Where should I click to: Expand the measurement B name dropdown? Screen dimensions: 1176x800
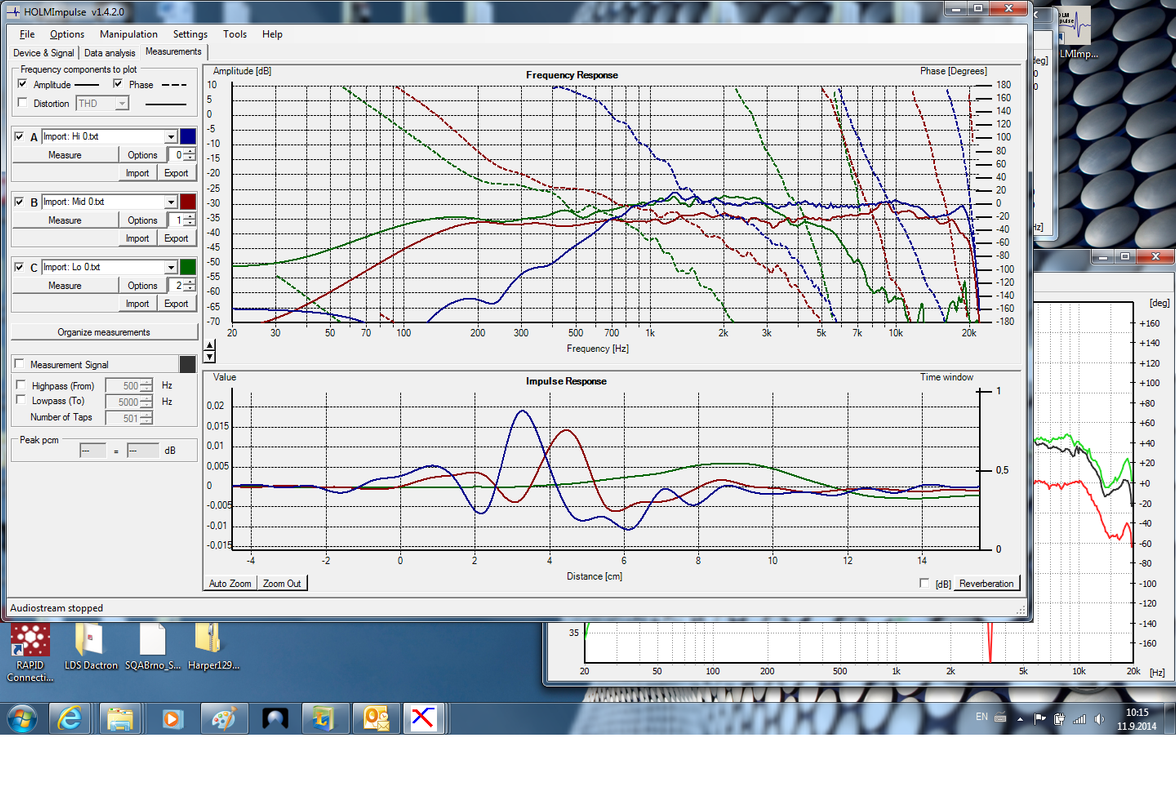coord(171,202)
